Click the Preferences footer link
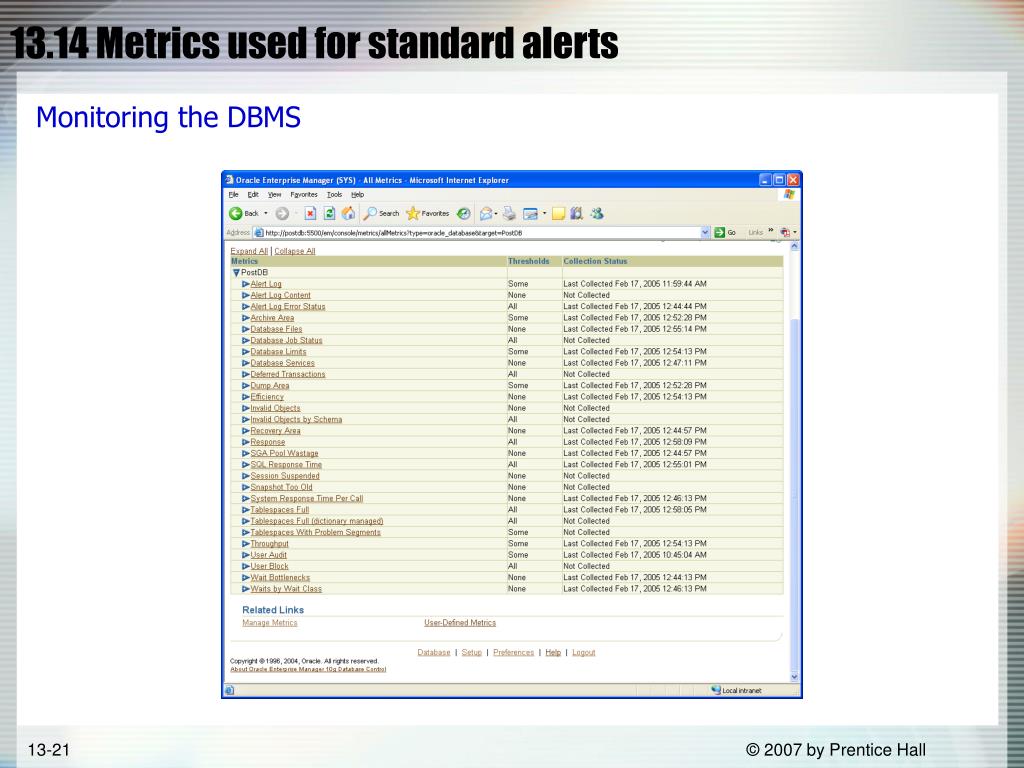 click(x=513, y=652)
